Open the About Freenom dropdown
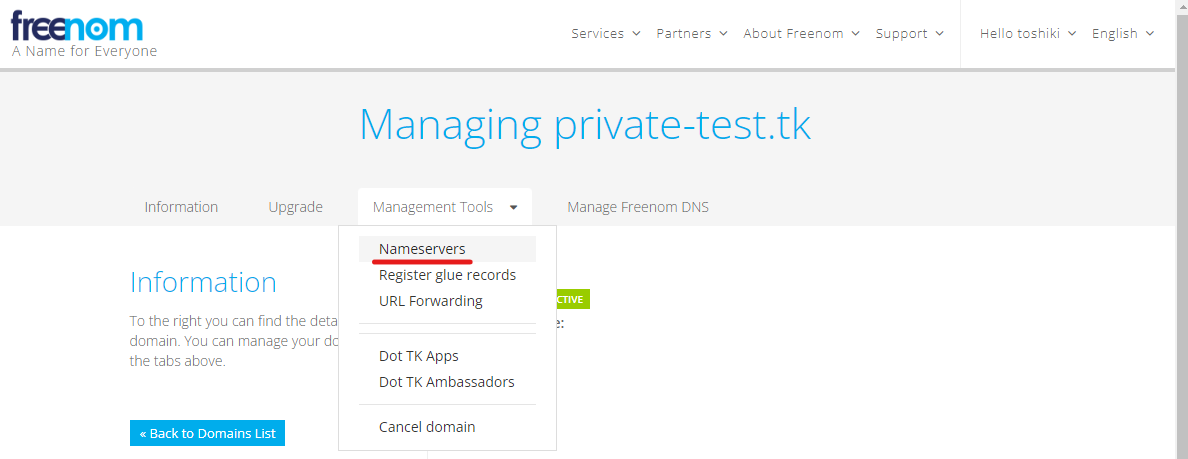The height and width of the screenshot is (459, 1188). [801, 33]
